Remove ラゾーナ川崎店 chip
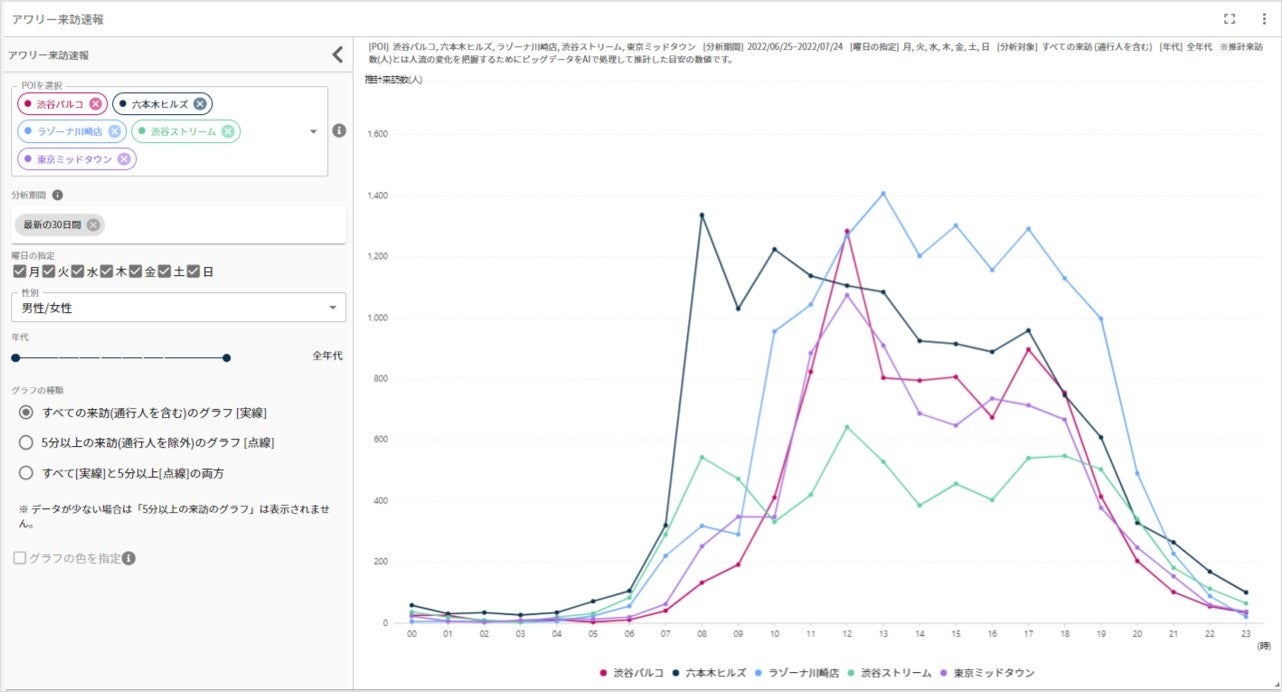Screen dimensions: 1282x692 (x=114, y=131)
